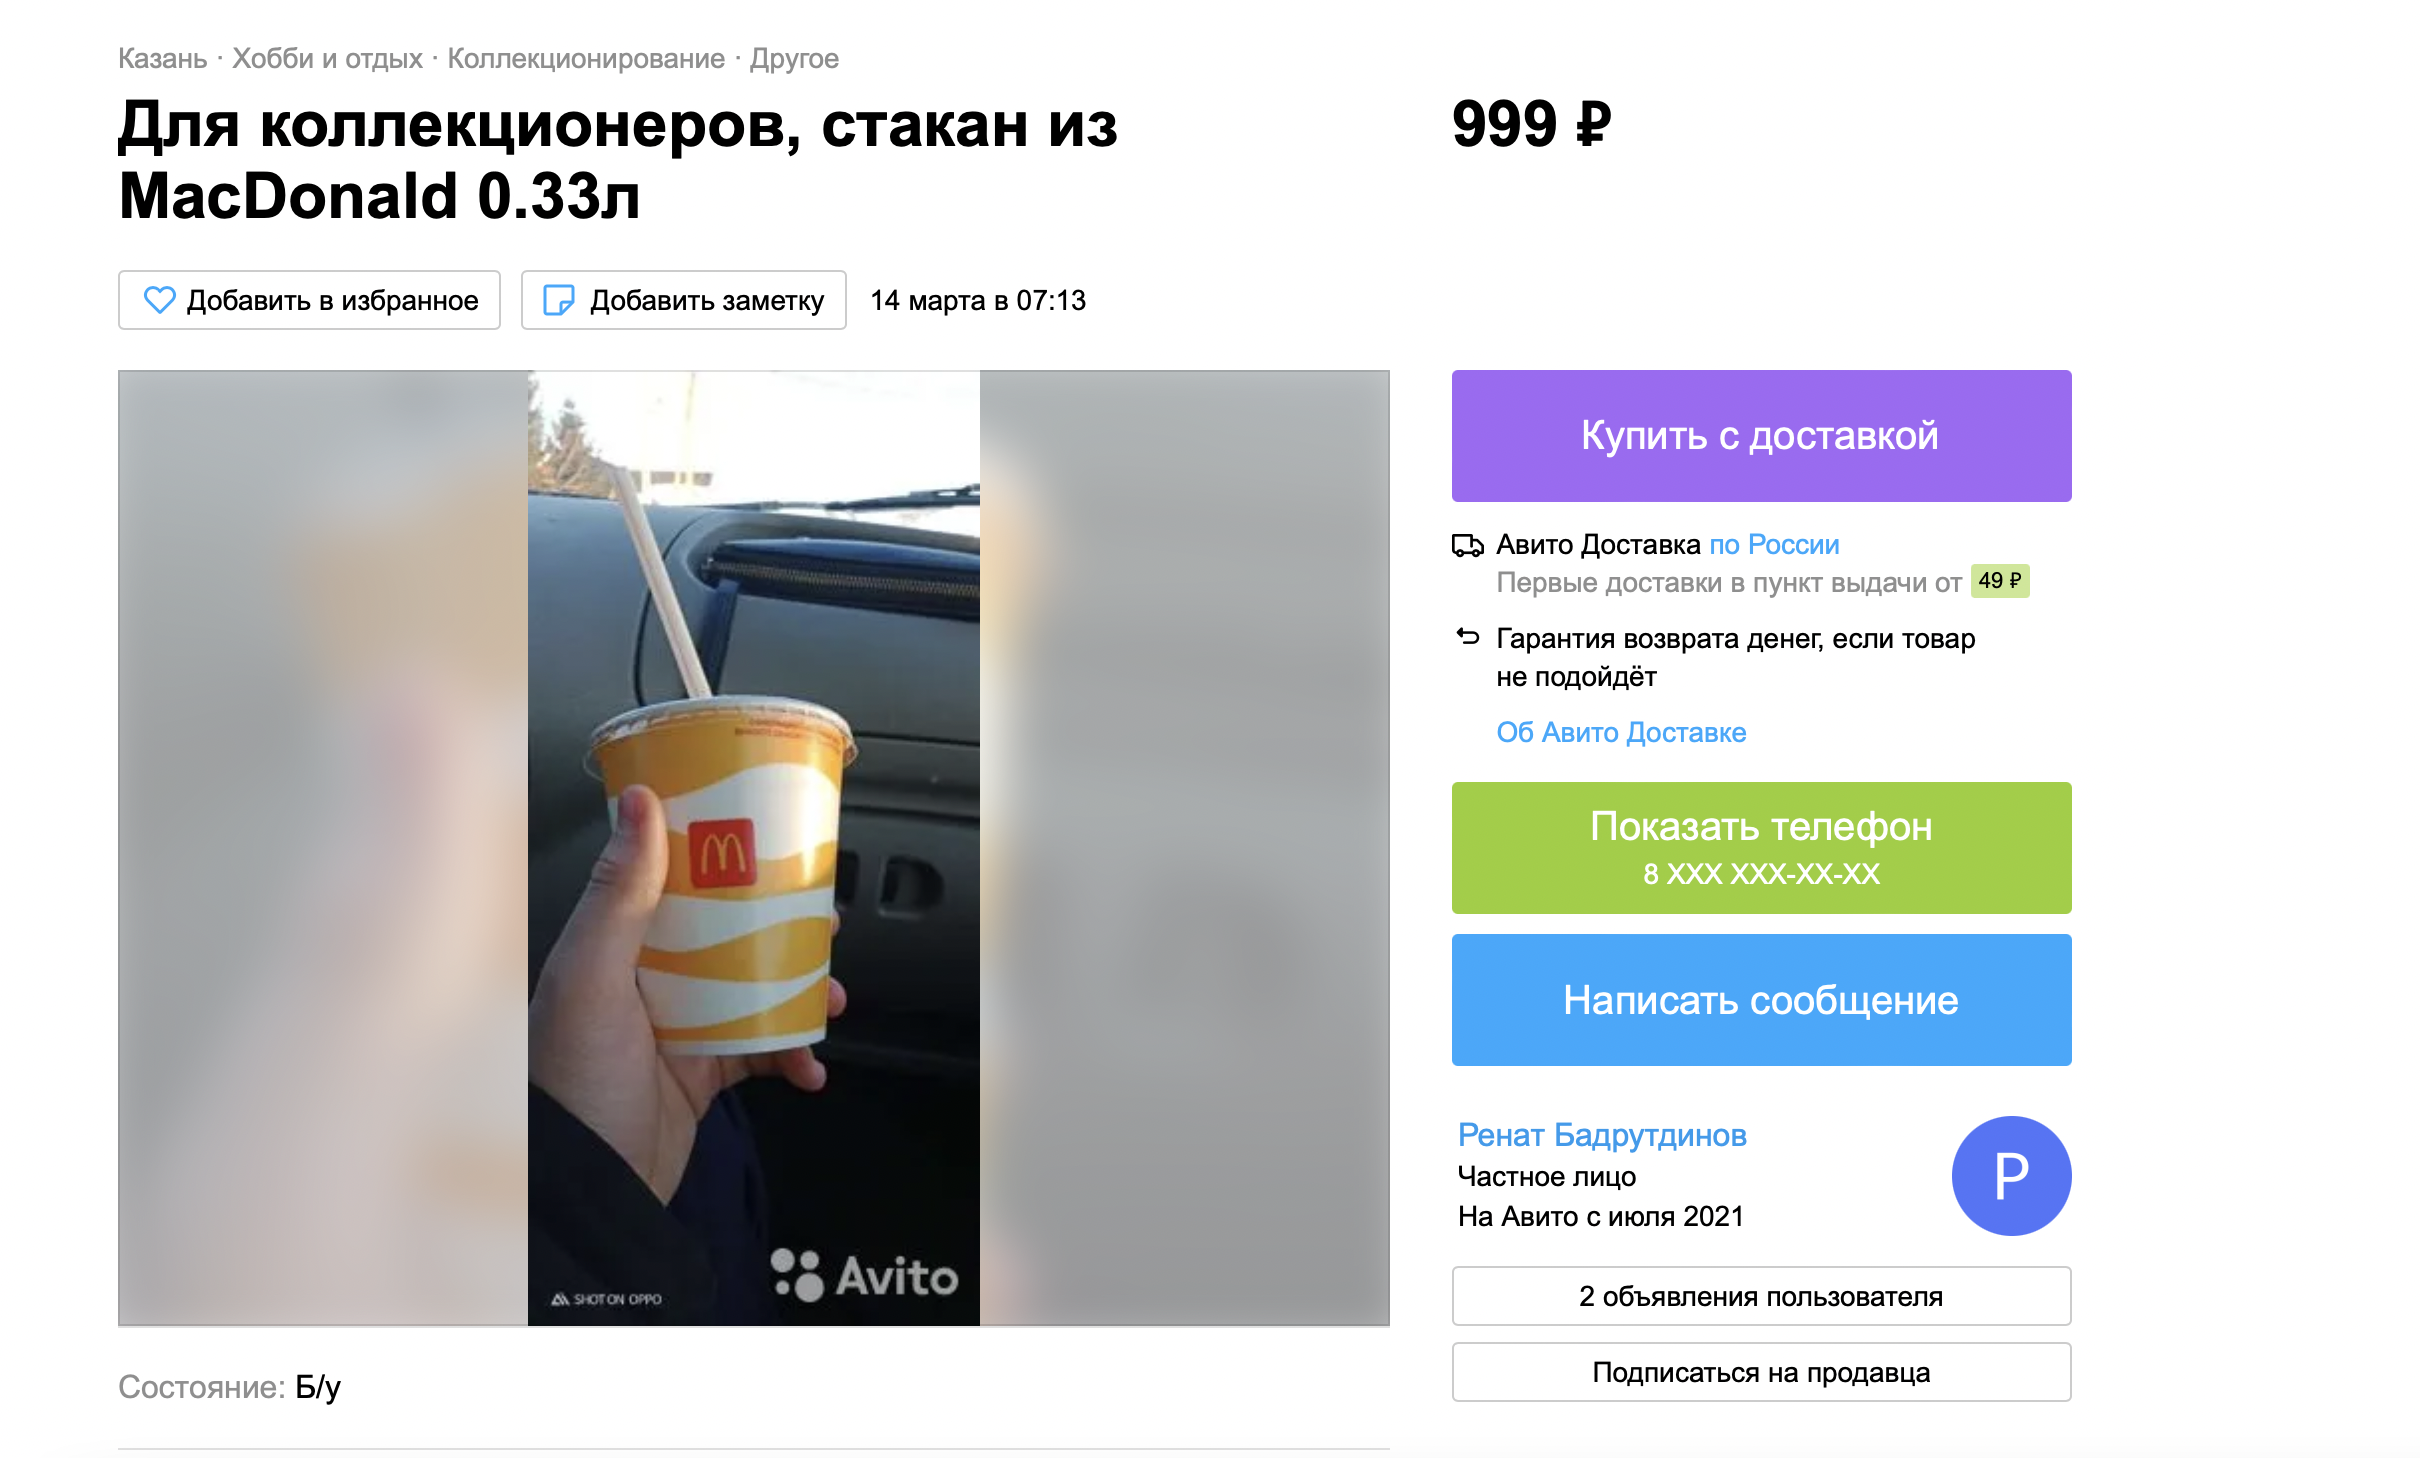Toggle Добавить в избранное button
The width and height of the screenshot is (2420, 1458).
pyautogui.click(x=309, y=300)
